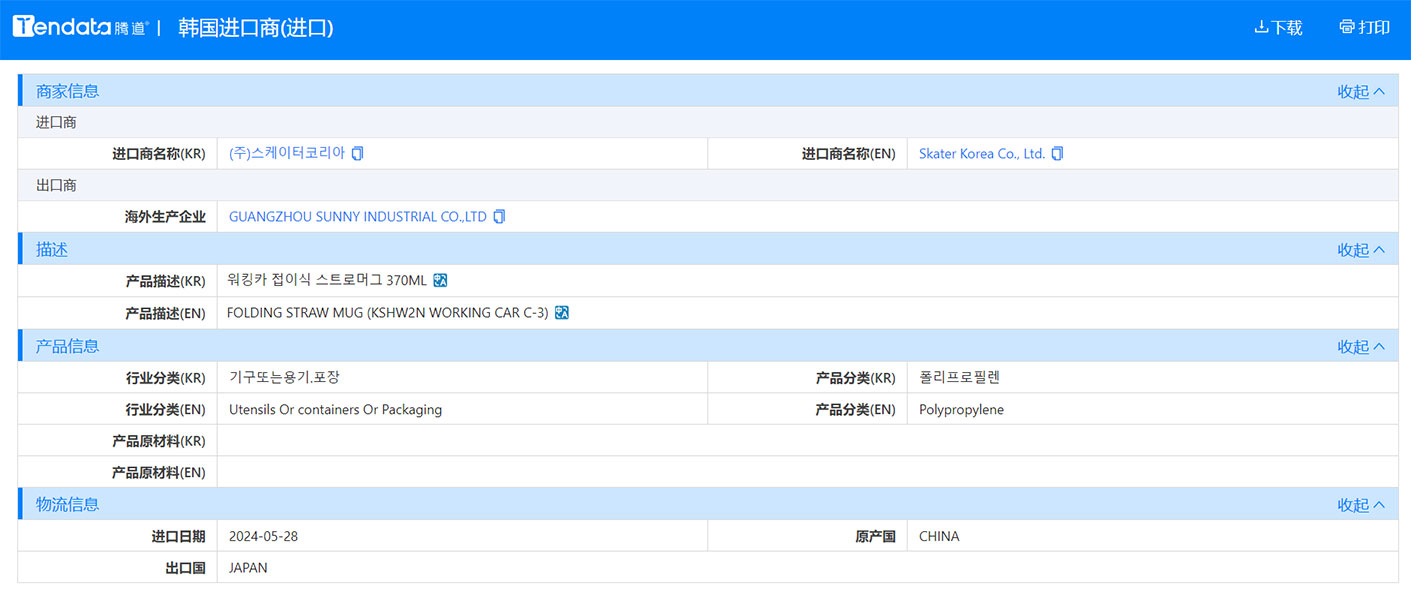Translate the FOLDING STRAW MUG description icon
The height and width of the screenshot is (595, 1411).
pos(562,313)
